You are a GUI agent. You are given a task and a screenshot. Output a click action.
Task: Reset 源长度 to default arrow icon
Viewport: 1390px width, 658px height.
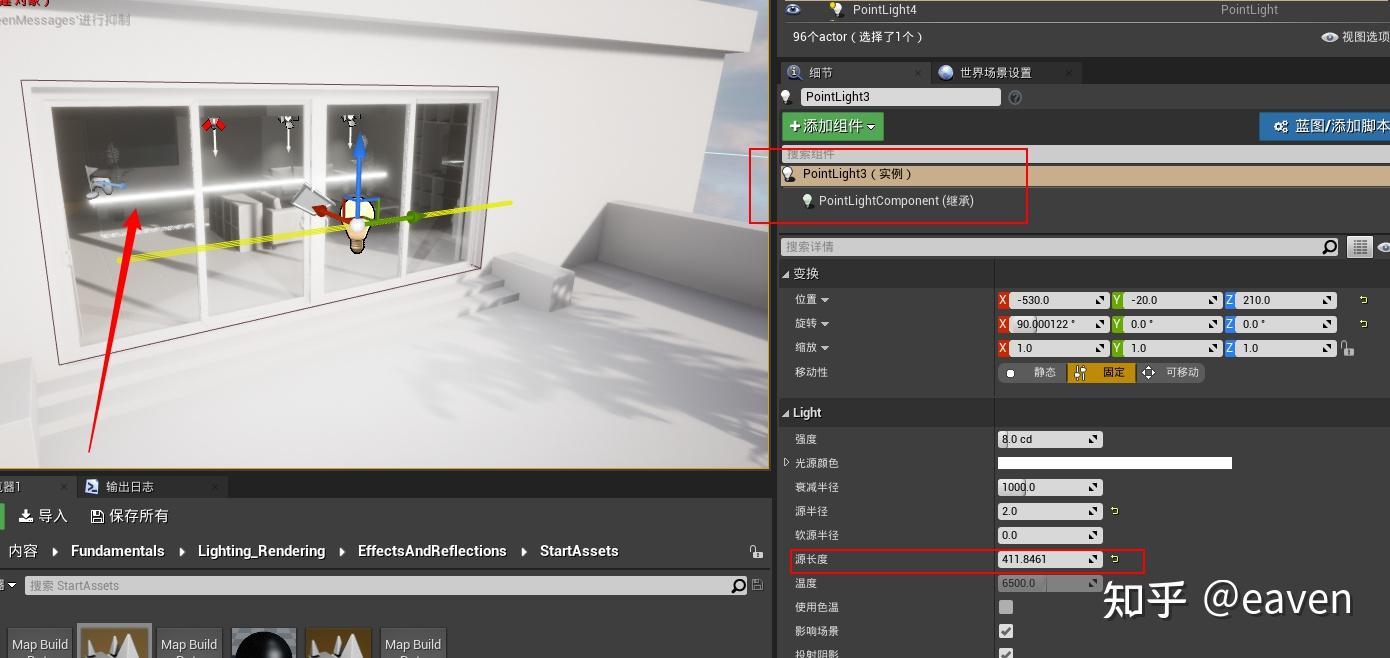[1114, 559]
